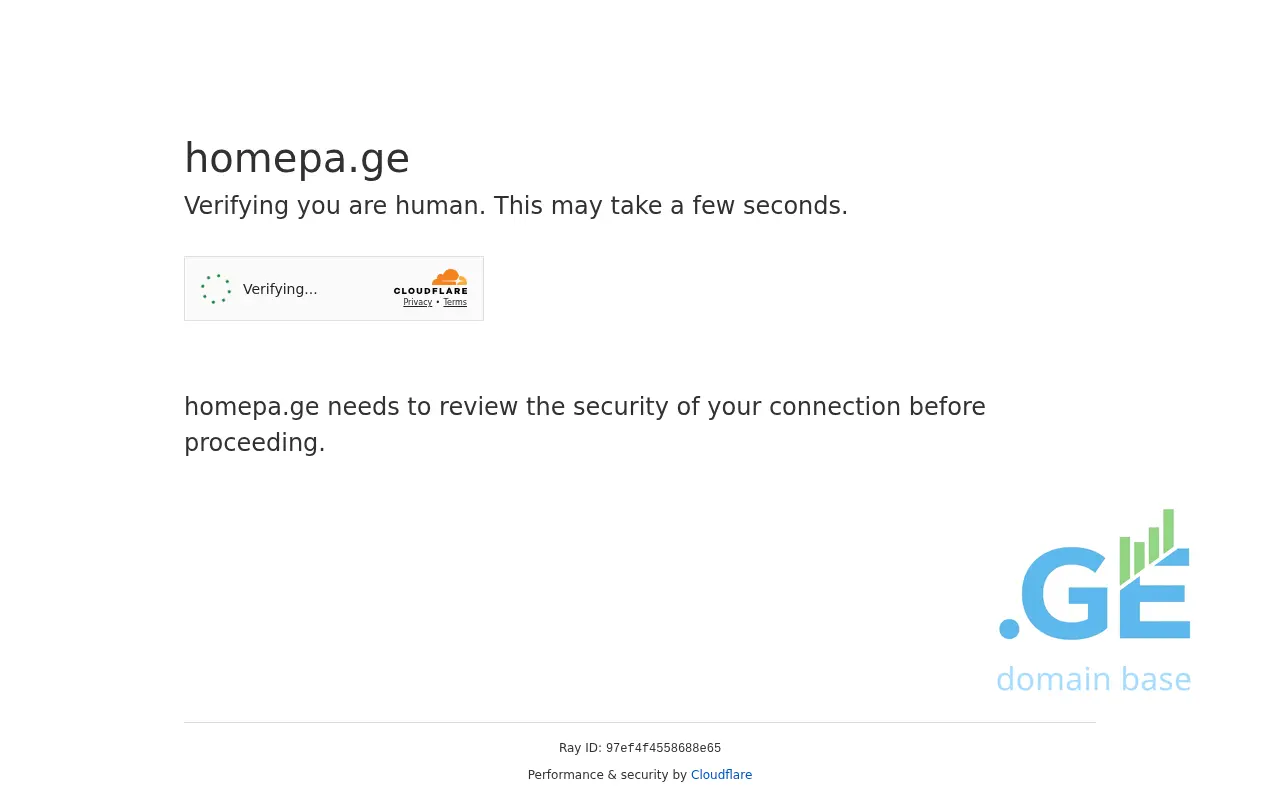Click the 'Verifying...' status label

(x=280, y=289)
